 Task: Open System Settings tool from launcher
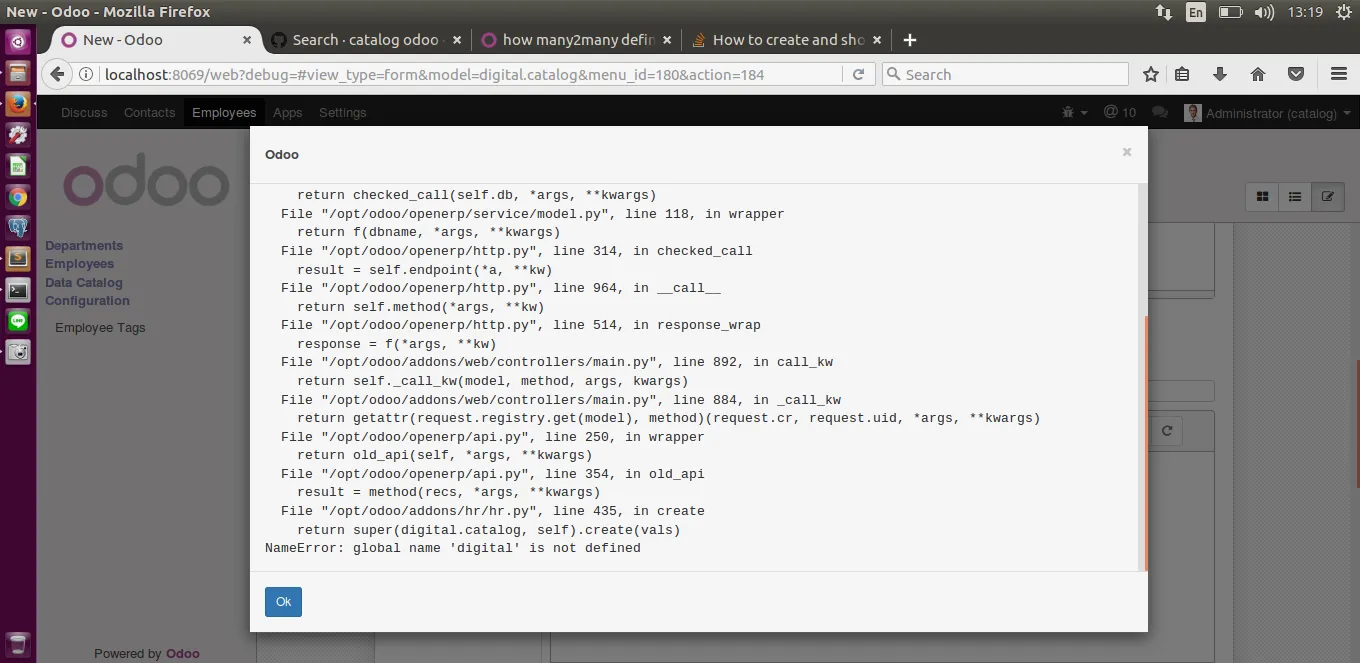click(18, 135)
